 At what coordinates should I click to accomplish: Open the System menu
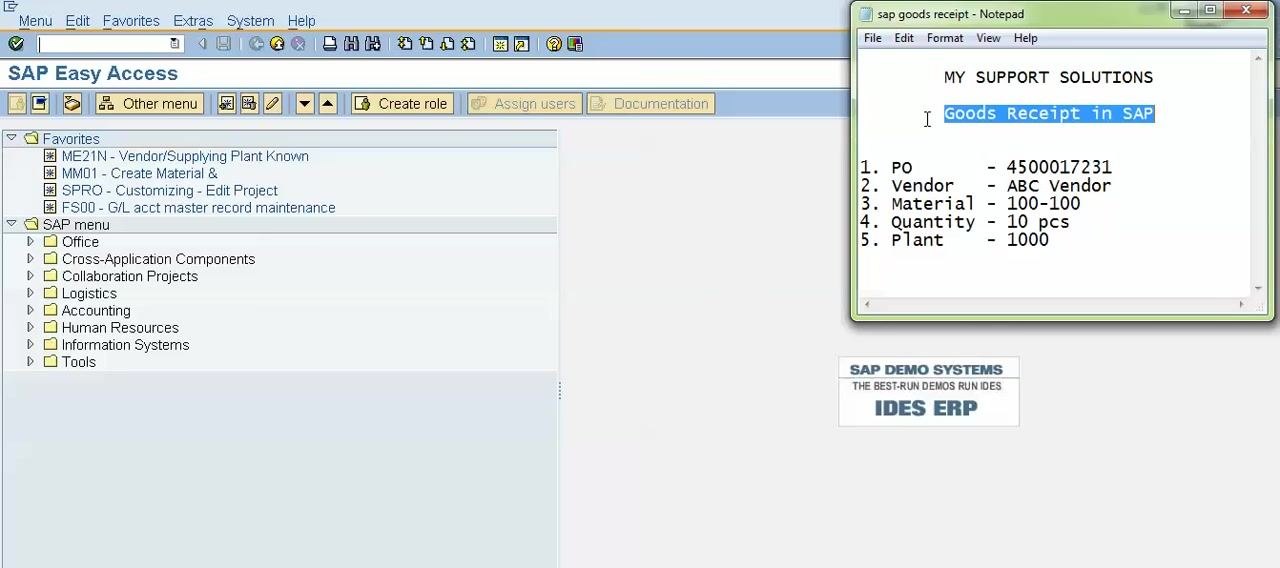point(250,21)
